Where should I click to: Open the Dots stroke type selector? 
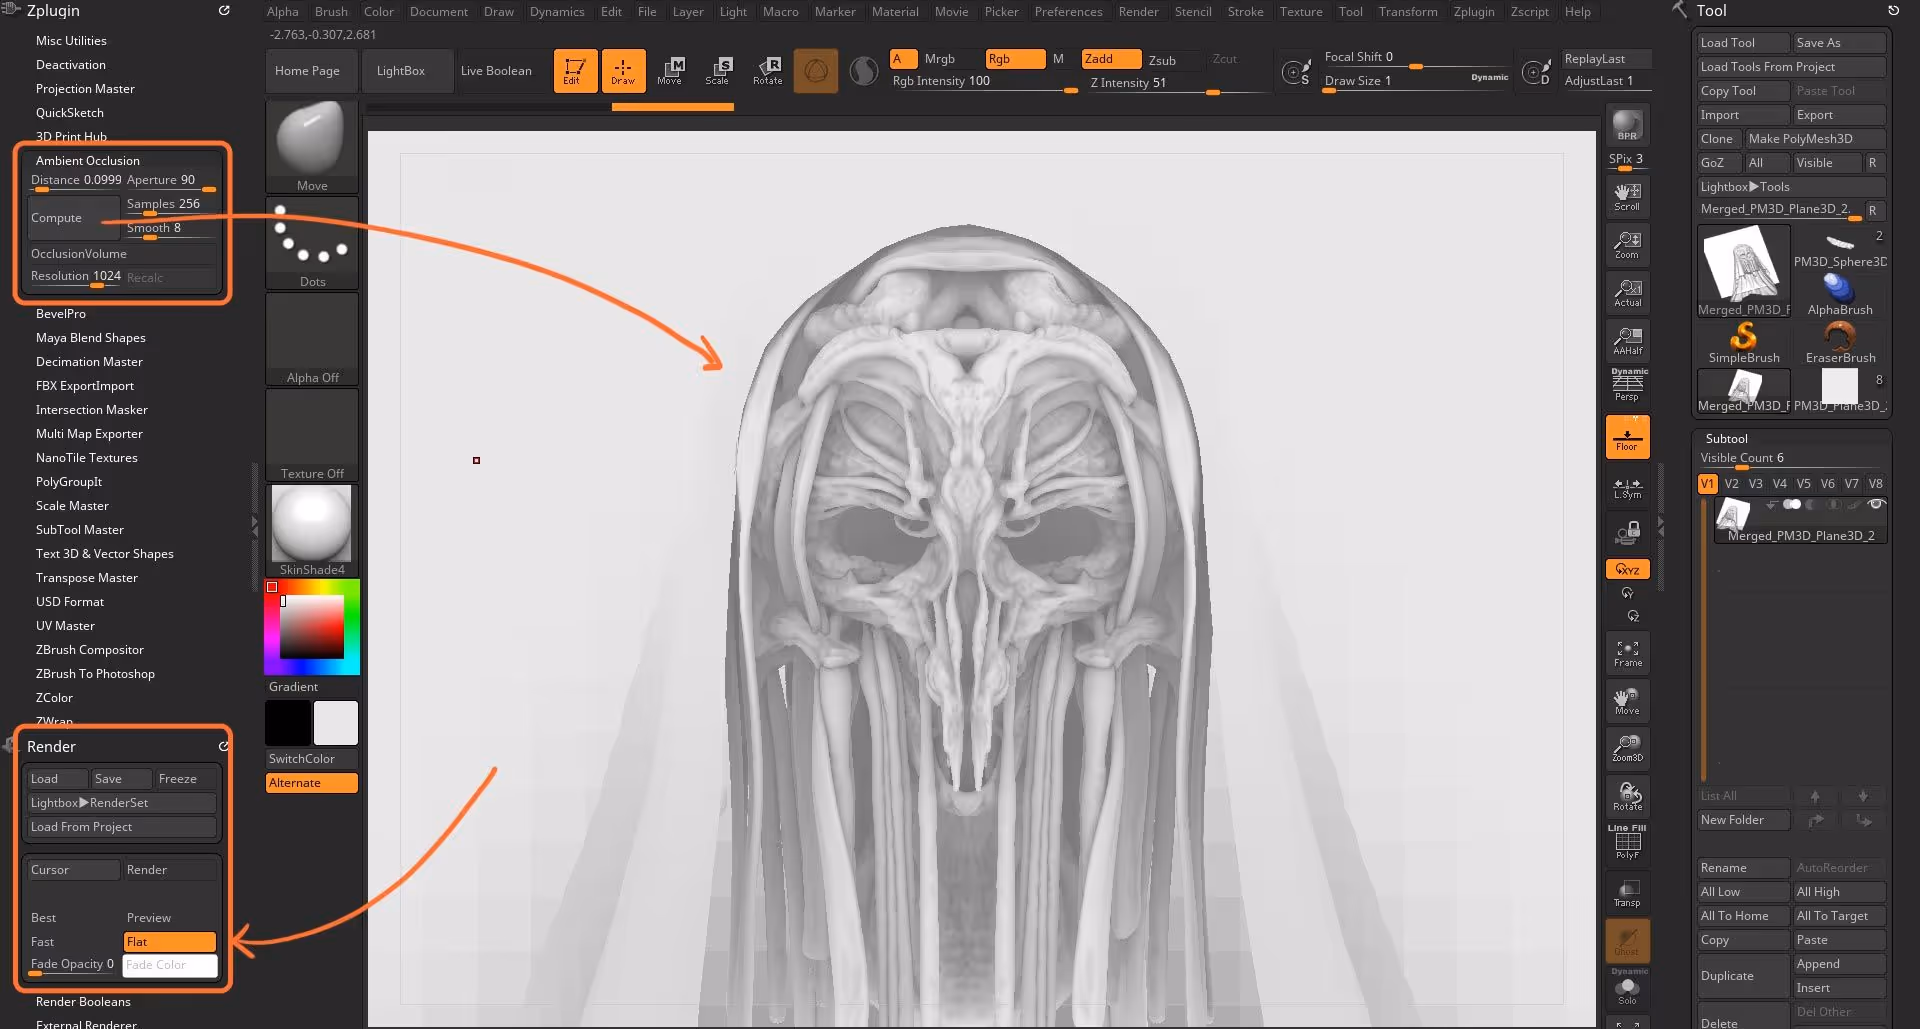click(x=312, y=242)
